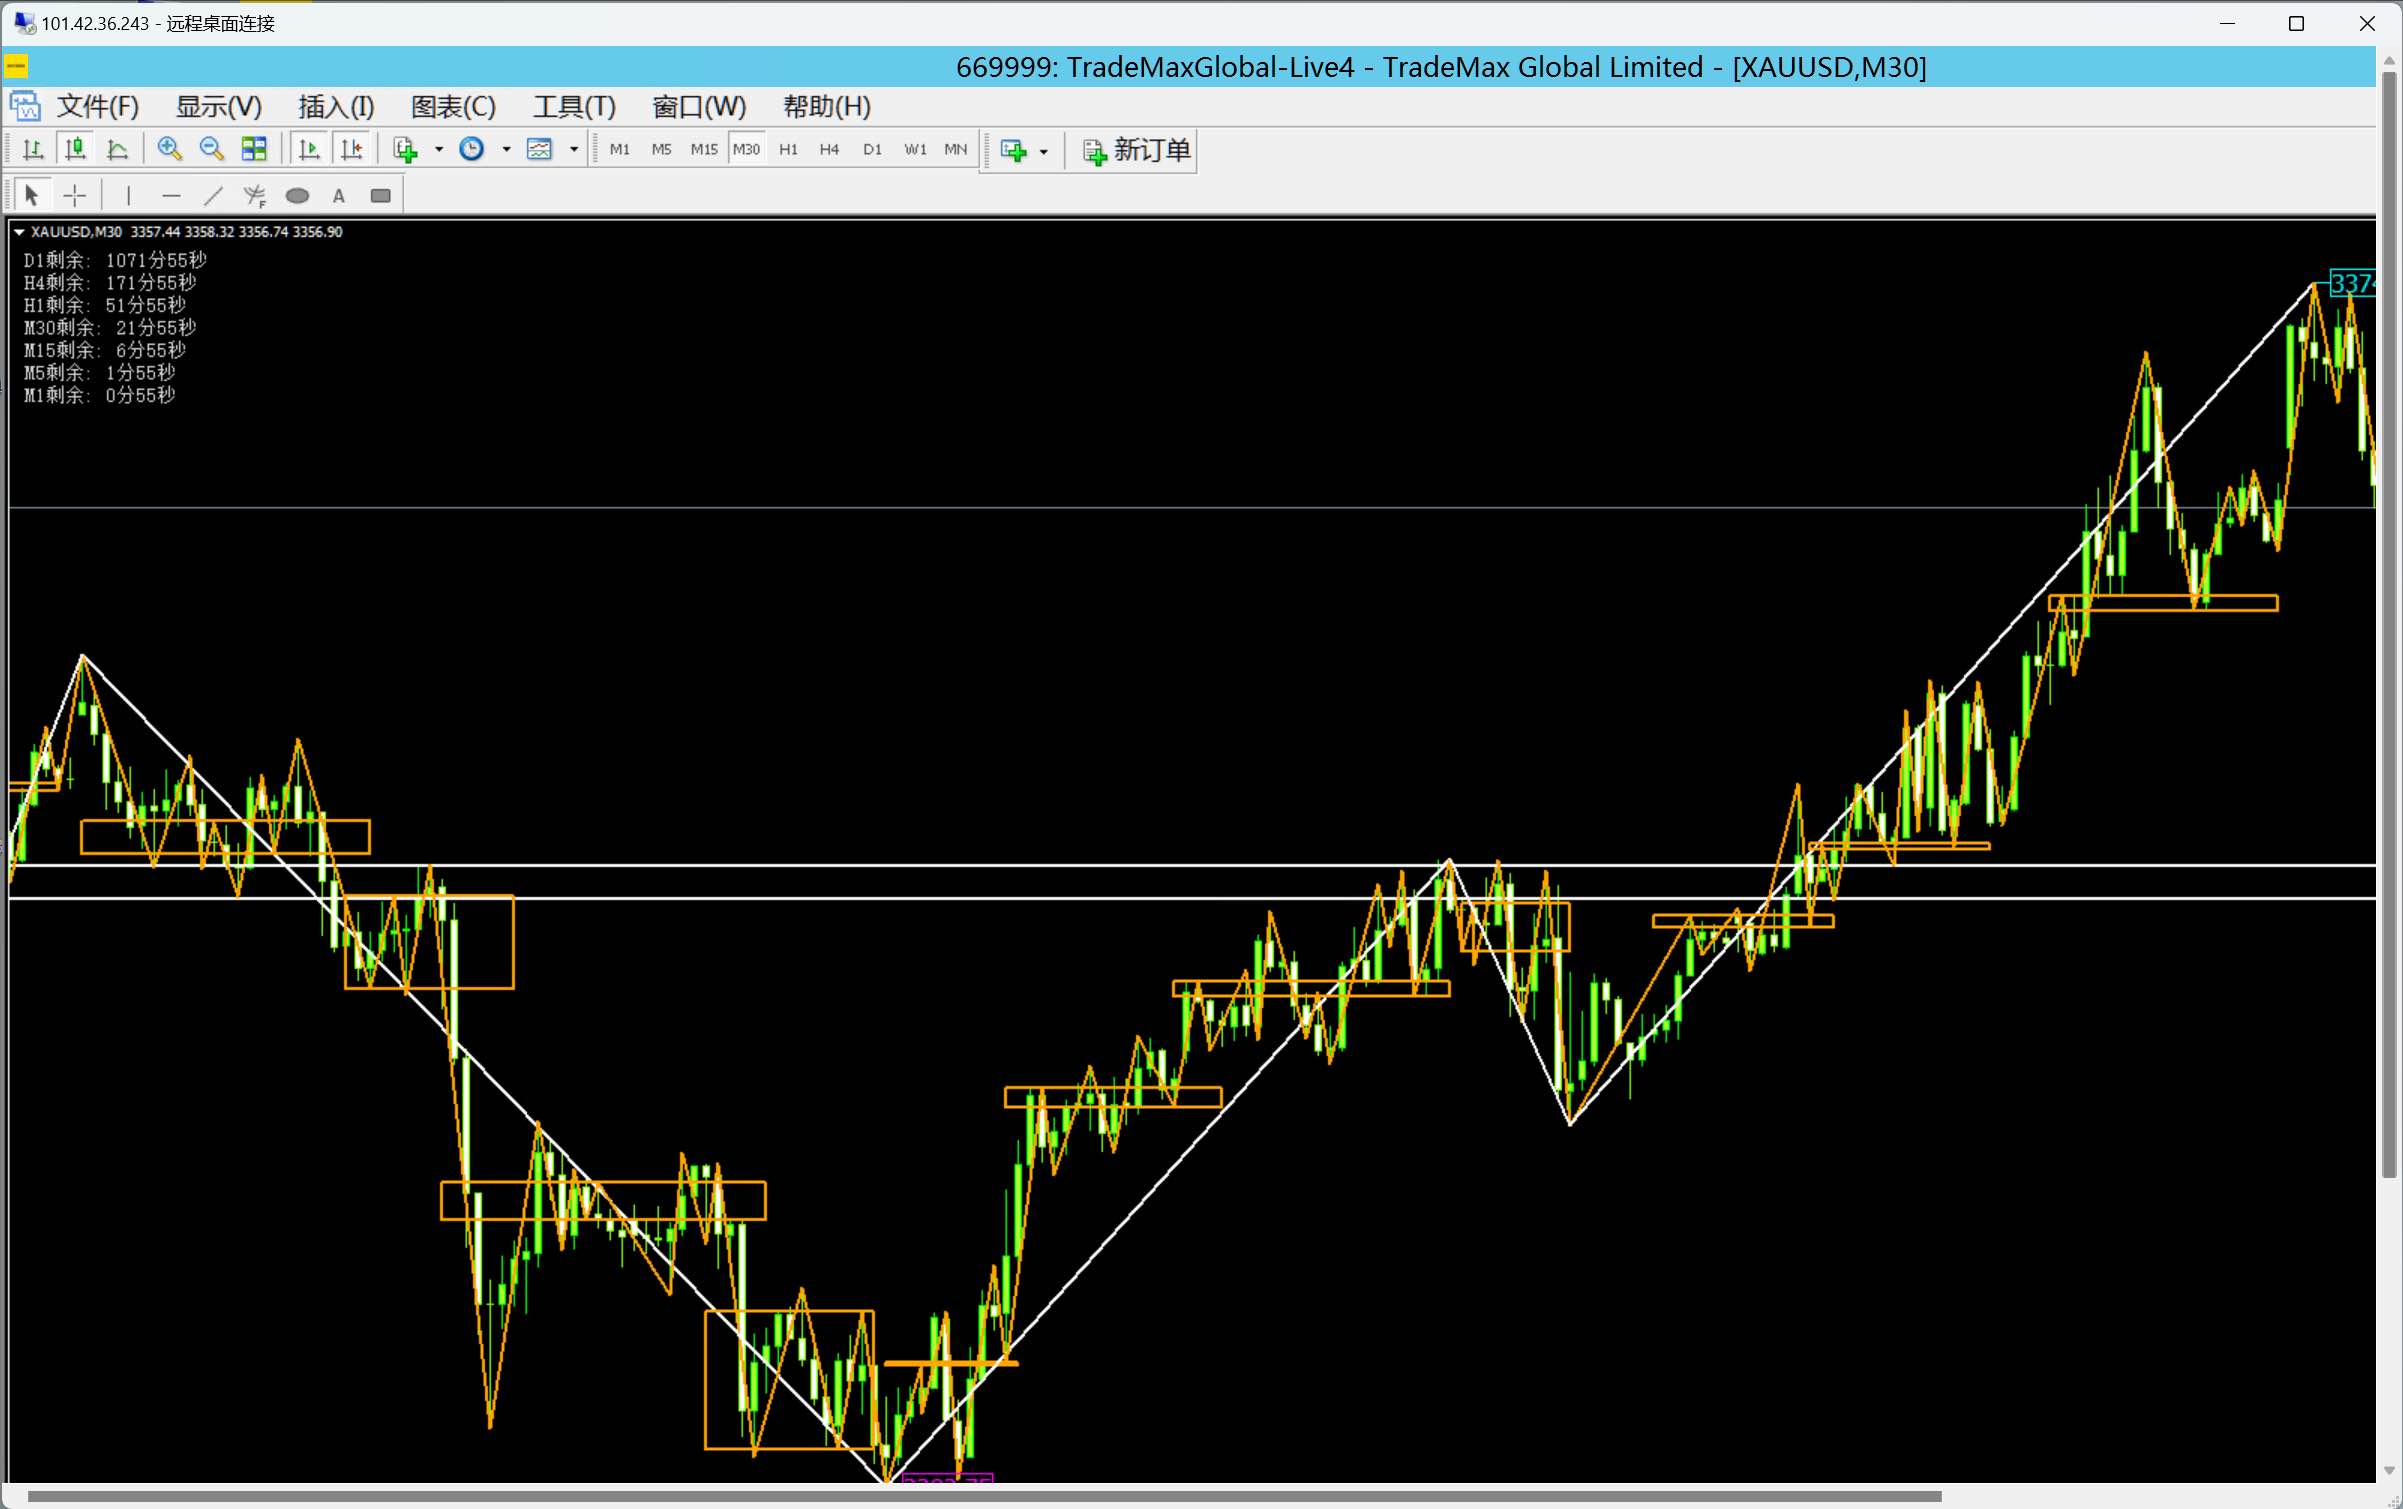2403x1509 pixels.
Task: Toggle chart shift from right edge
Action: [352, 150]
